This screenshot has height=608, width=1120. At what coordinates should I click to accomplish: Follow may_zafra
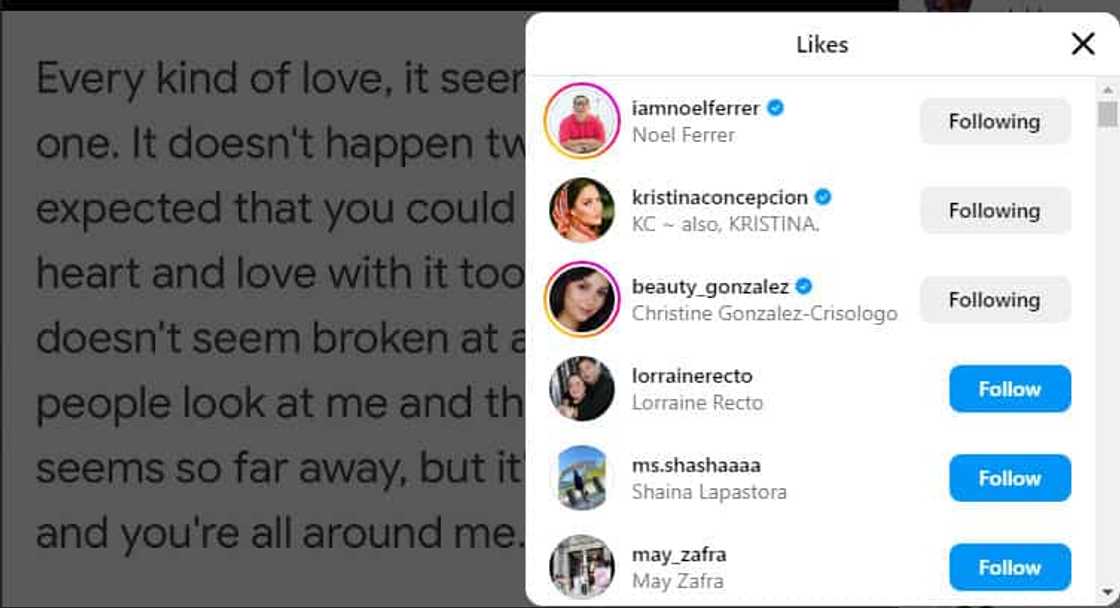(x=1009, y=567)
